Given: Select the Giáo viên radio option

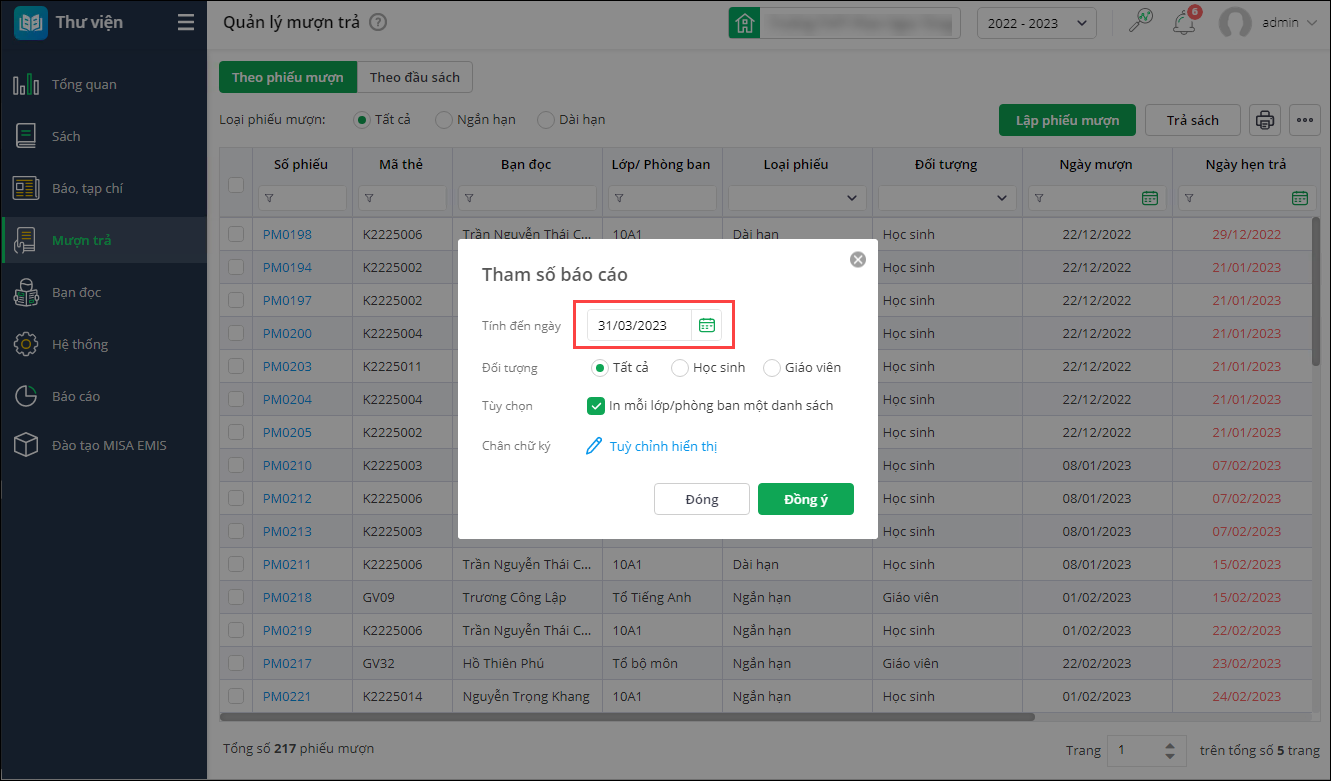Looking at the screenshot, I should coord(772,368).
